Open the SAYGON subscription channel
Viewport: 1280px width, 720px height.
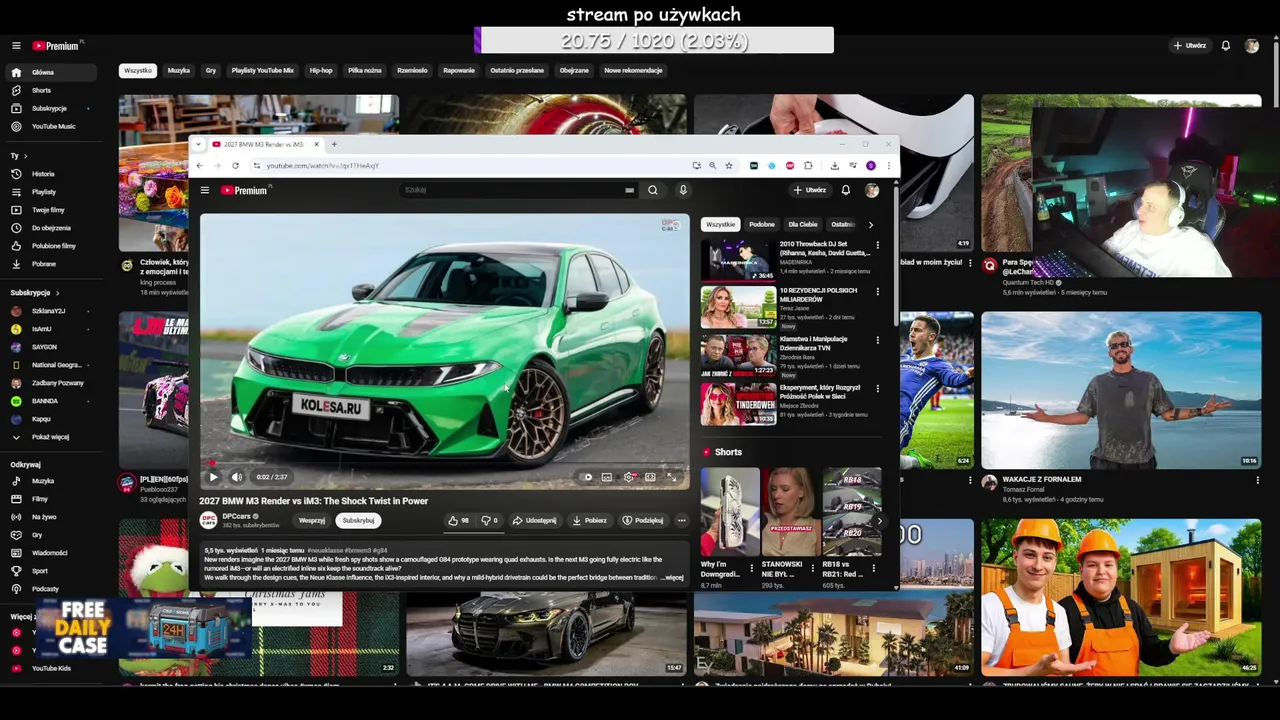51,347
